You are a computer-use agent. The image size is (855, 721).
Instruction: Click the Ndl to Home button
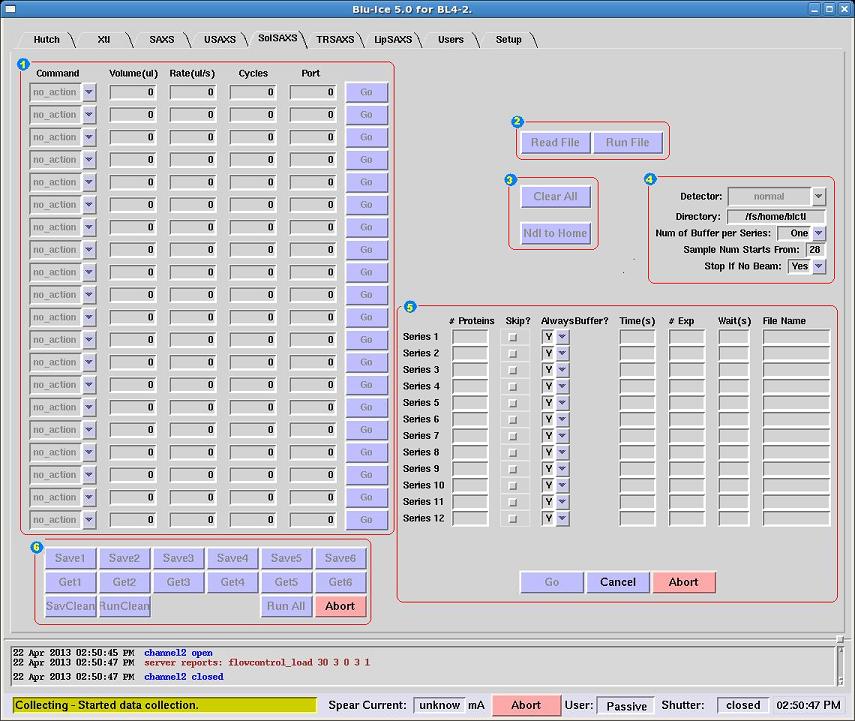[555, 233]
